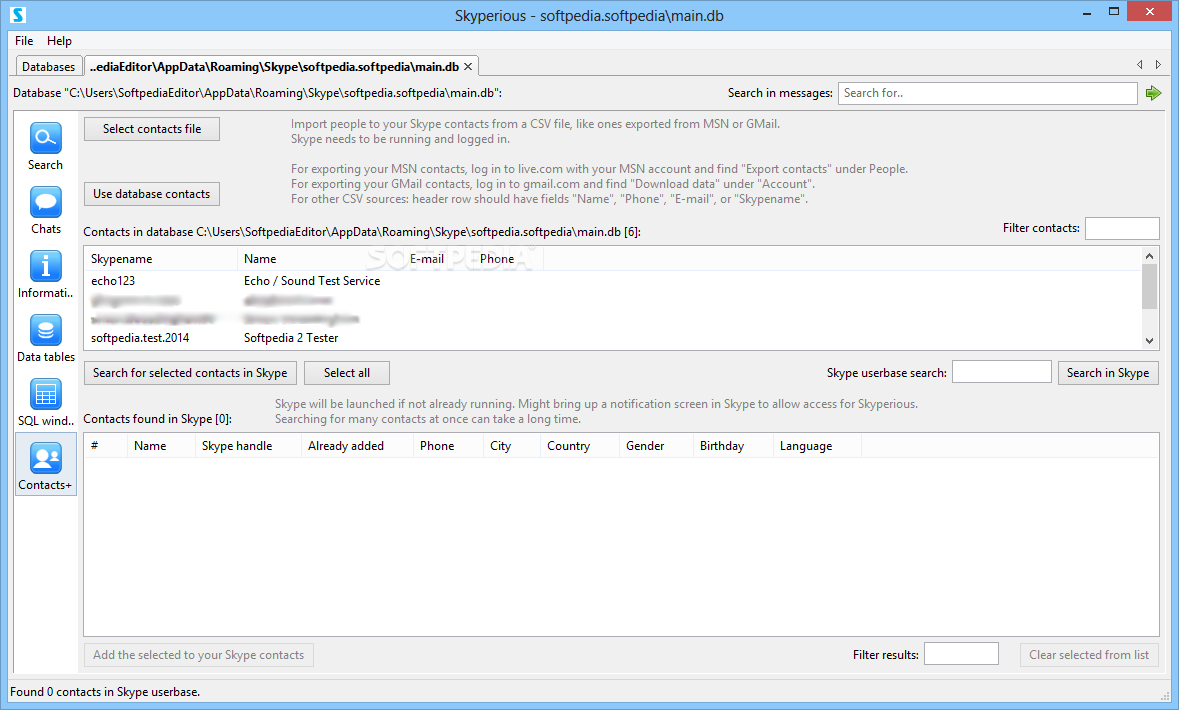
Task: Select the echo123 contact row
Action: coord(613,281)
